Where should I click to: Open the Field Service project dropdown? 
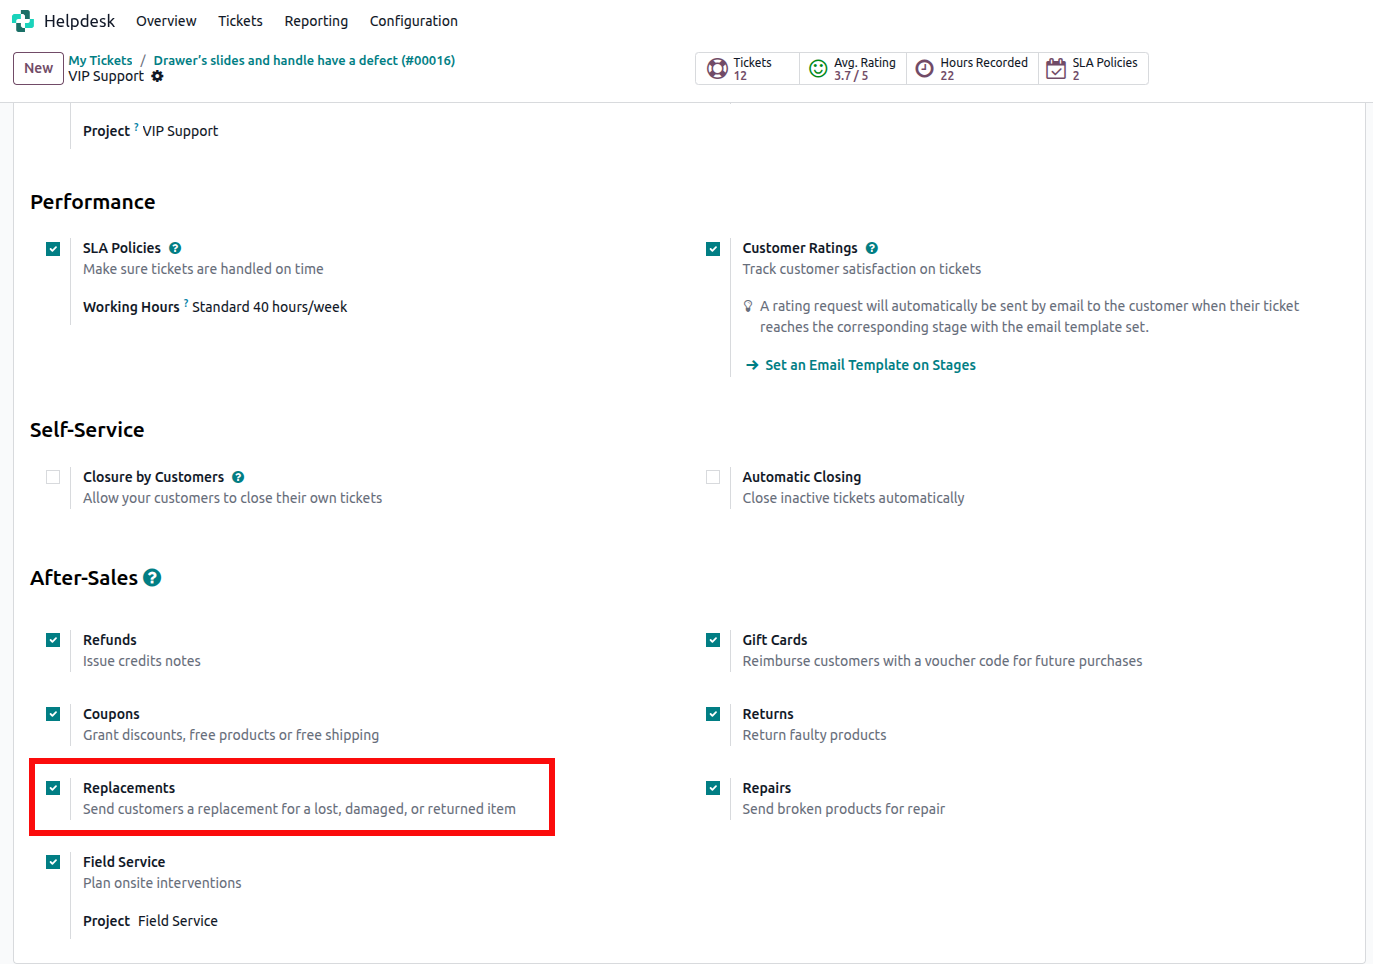178,921
